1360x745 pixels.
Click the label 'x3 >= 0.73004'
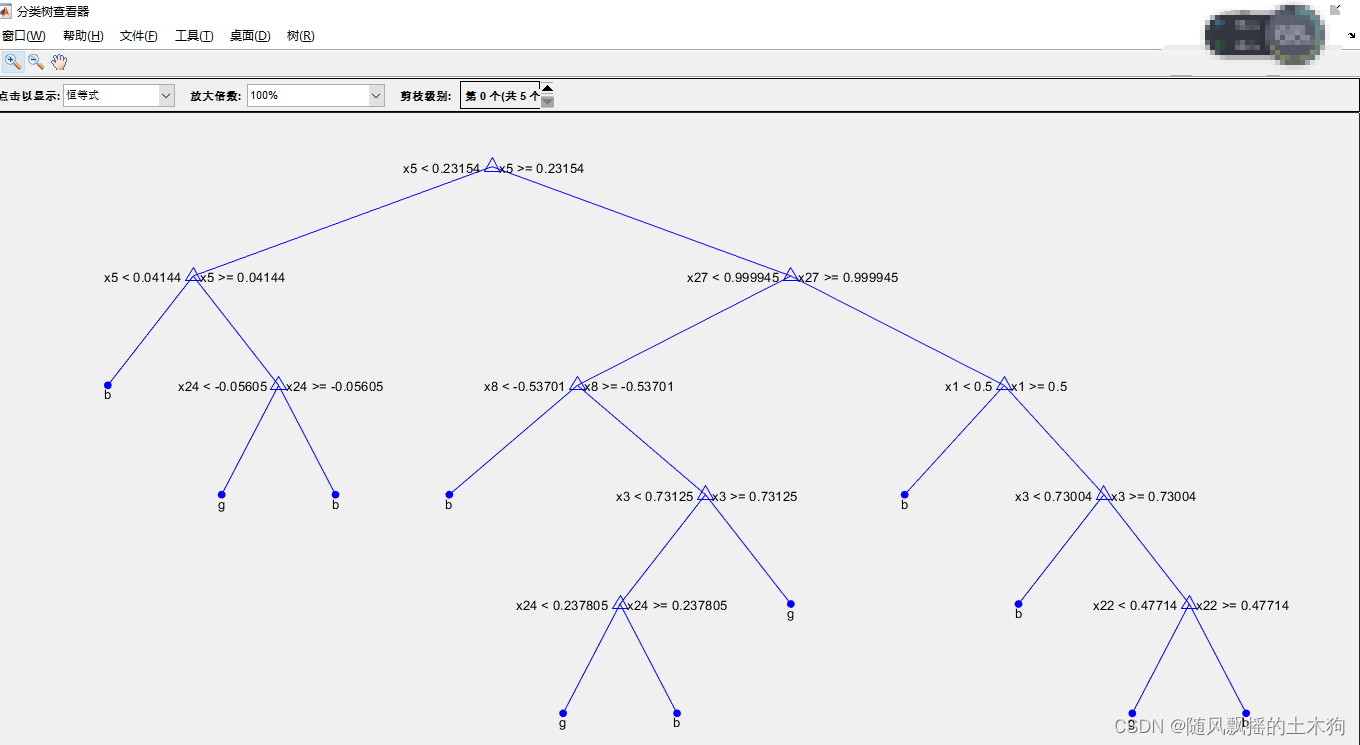click(1154, 497)
